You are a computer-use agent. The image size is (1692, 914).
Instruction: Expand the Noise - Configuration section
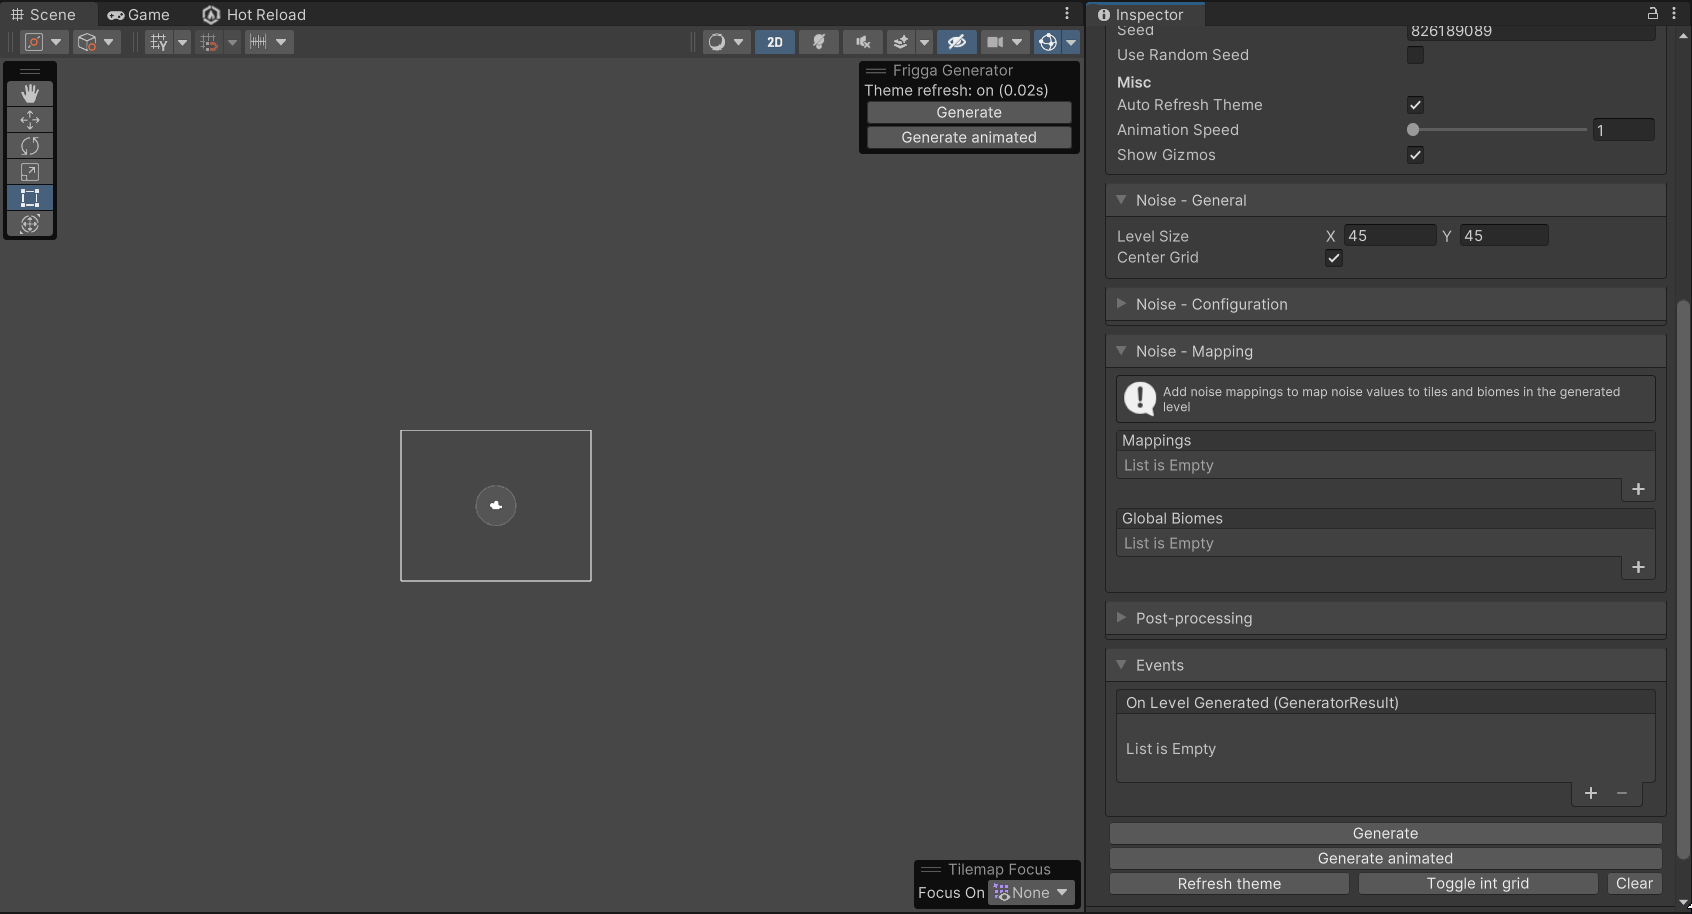pyautogui.click(x=1121, y=304)
